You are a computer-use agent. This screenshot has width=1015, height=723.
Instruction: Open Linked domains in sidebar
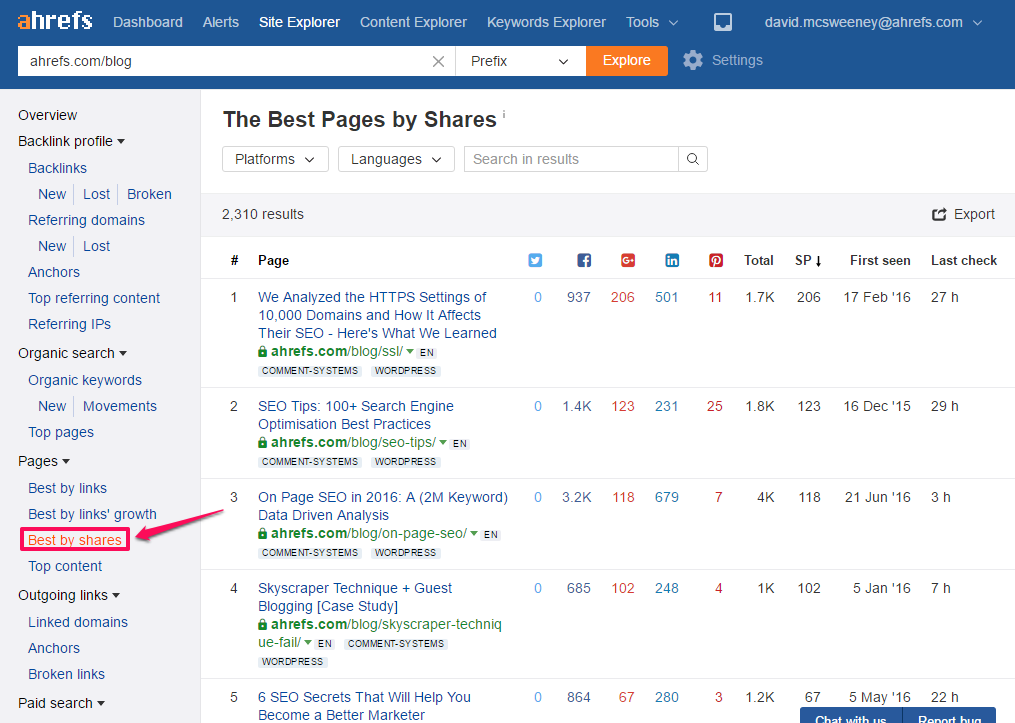(x=78, y=623)
